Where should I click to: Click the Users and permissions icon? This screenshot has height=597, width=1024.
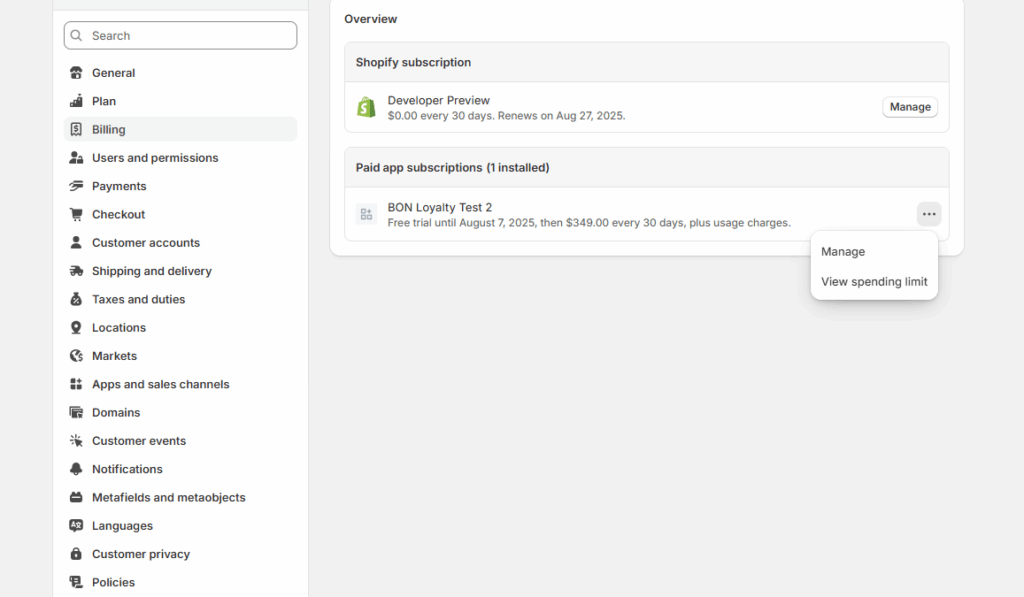(x=76, y=157)
